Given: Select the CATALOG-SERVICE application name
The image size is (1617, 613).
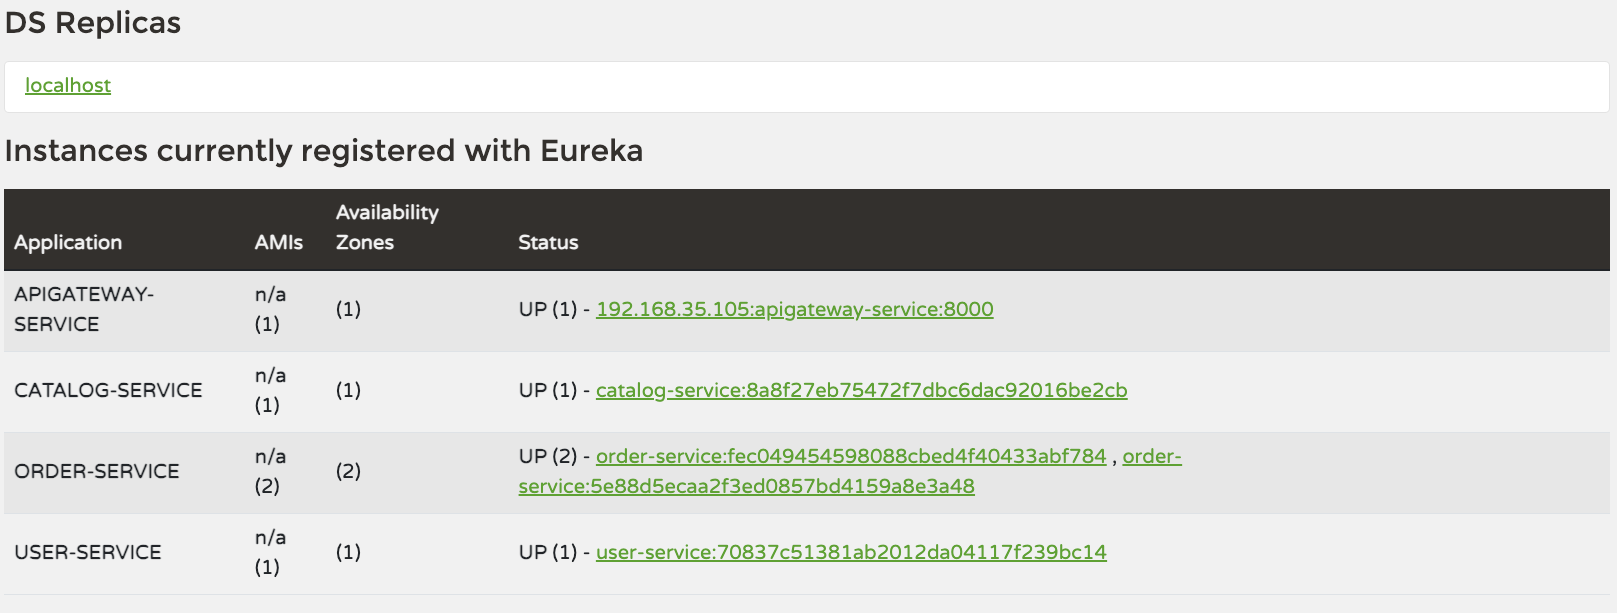Looking at the screenshot, I should coord(108,390).
